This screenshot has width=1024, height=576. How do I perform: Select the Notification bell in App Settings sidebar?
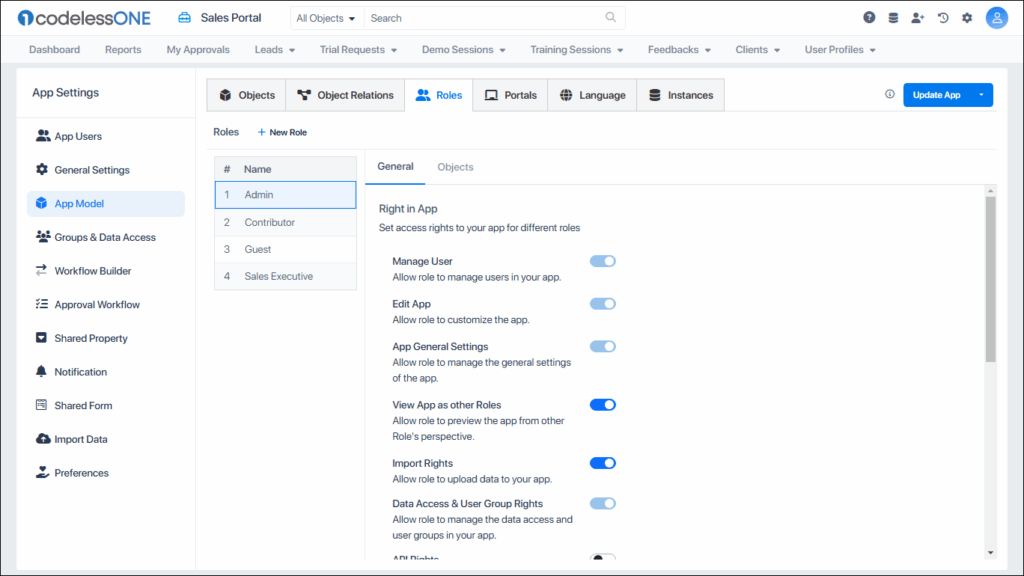[43, 371]
